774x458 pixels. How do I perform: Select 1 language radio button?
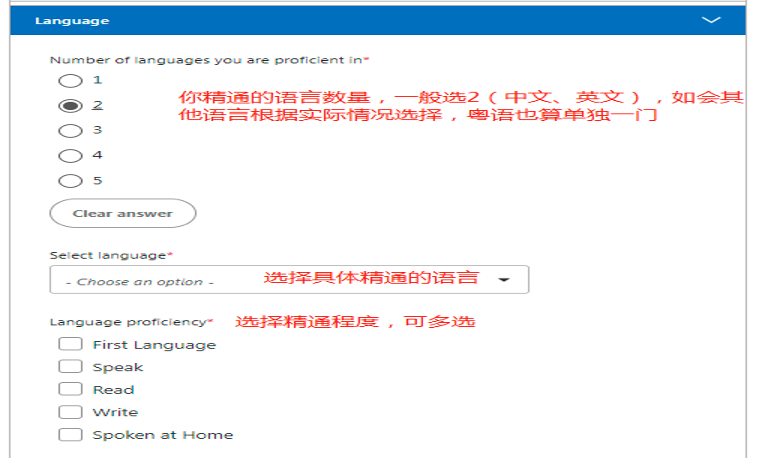tap(71, 80)
